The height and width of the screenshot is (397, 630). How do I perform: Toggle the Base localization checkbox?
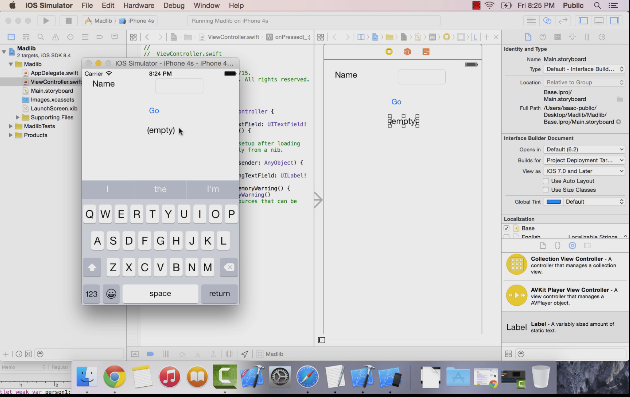[507, 228]
